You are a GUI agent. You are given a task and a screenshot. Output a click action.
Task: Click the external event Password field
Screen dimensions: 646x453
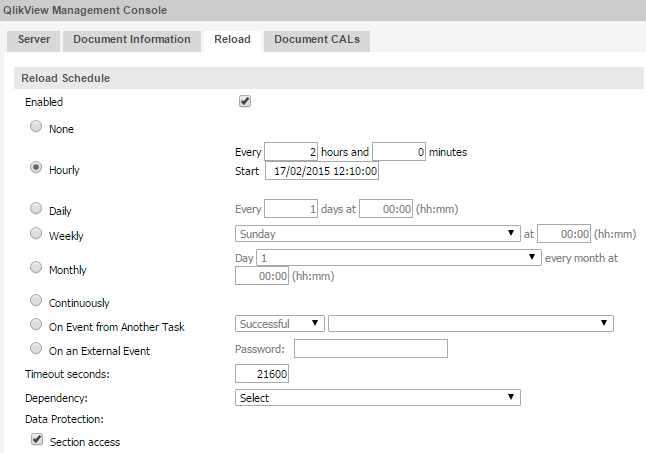[x=370, y=349]
